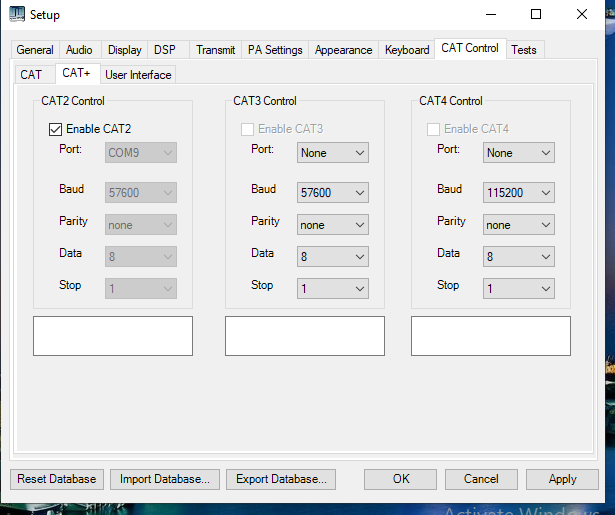Switch to the General tab
The image size is (615, 515).
[x=35, y=50]
